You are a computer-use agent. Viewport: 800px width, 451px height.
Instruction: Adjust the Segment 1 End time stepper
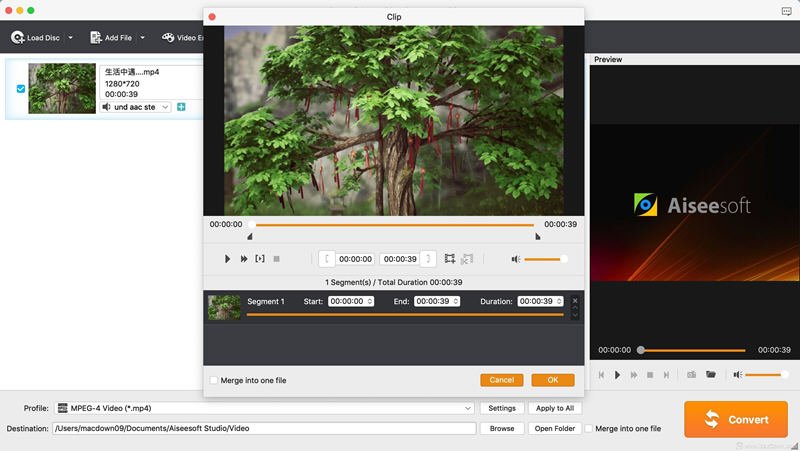point(456,302)
